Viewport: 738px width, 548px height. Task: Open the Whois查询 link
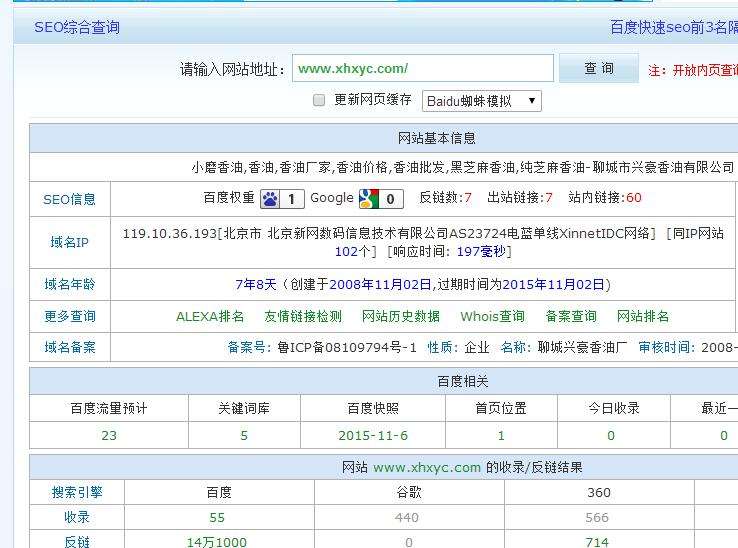click(492, 316)
